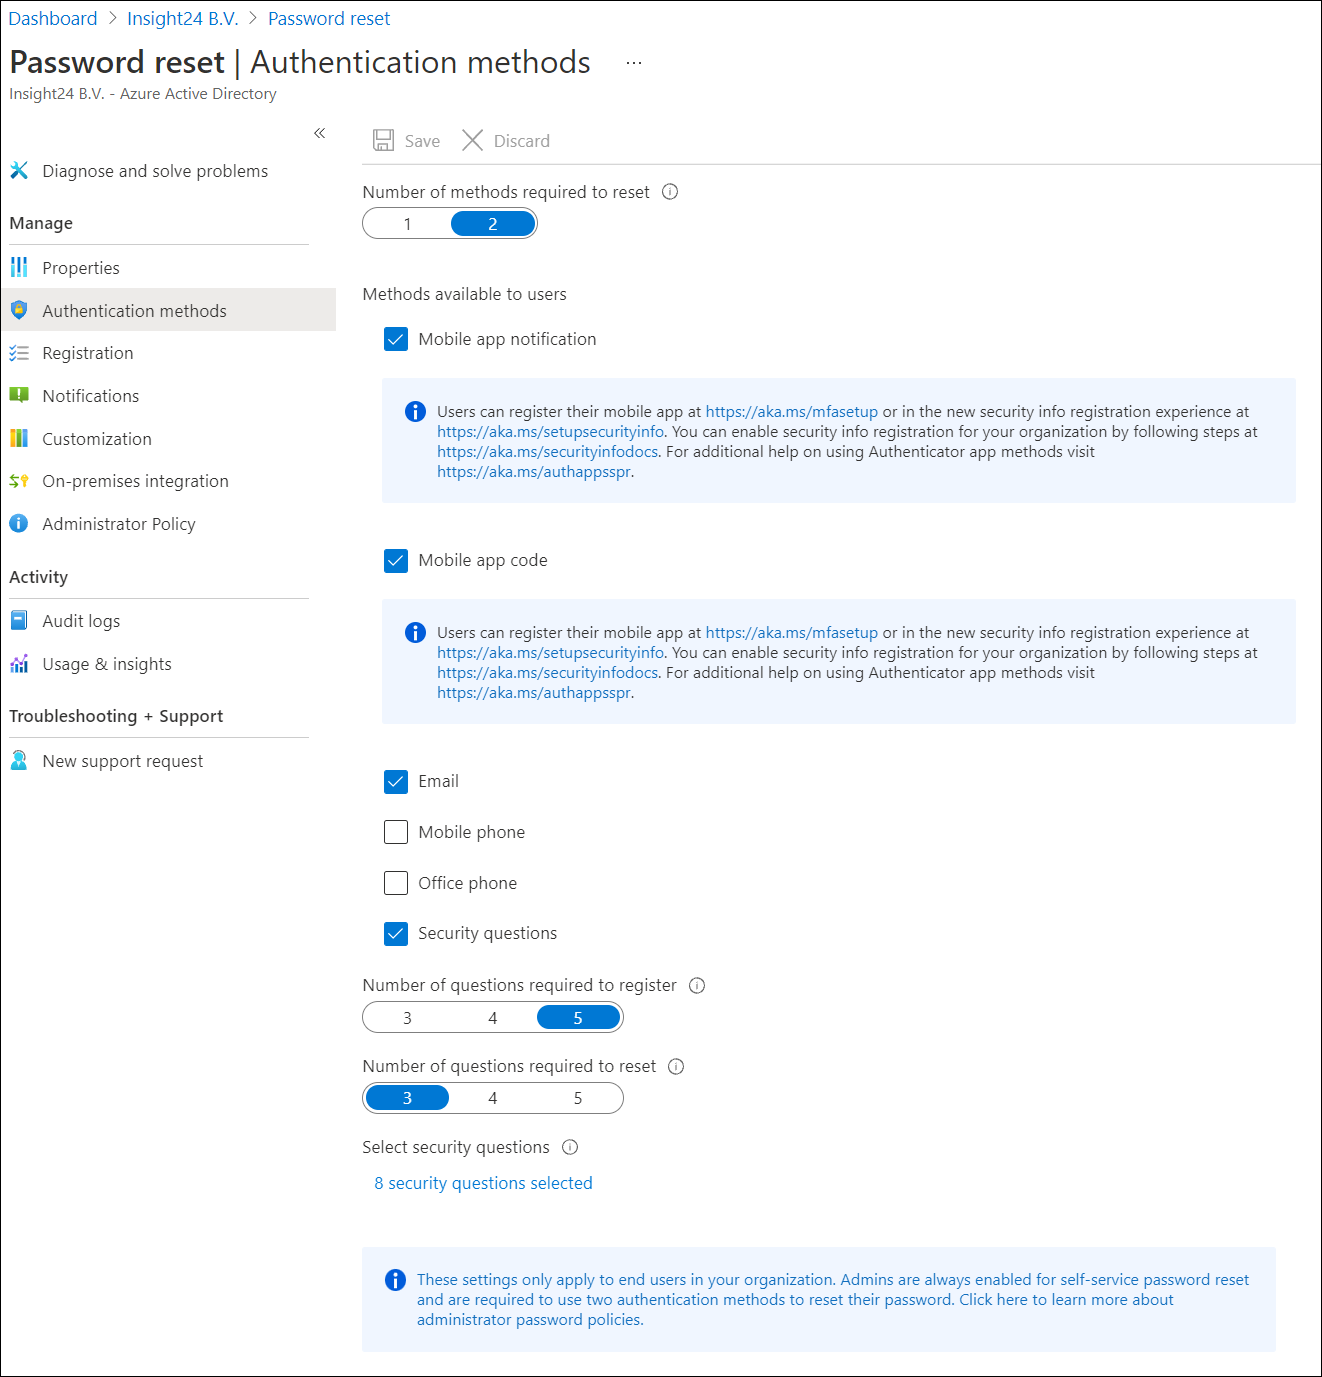Image resolution: width=1322 pixels, height=1377 pixels.
Task: Collapse the sidebar with double chevron
Action: 319,133
